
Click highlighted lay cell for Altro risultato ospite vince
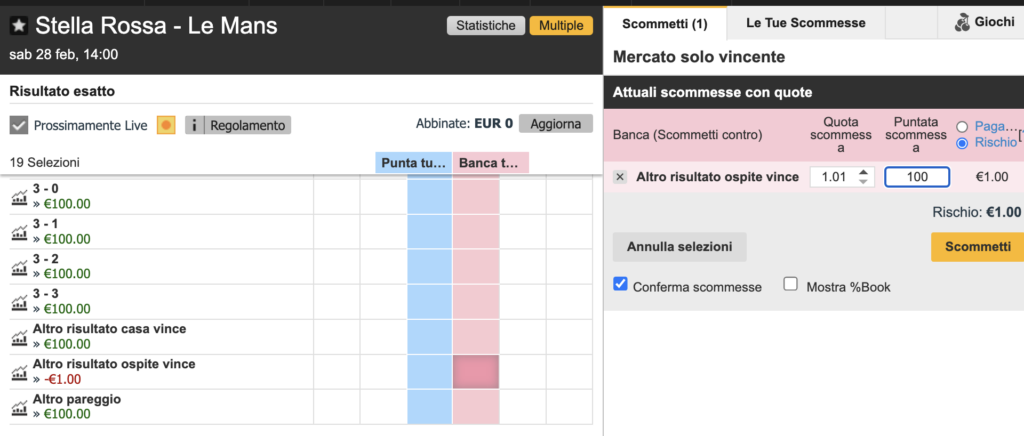[x=476, y=372]
